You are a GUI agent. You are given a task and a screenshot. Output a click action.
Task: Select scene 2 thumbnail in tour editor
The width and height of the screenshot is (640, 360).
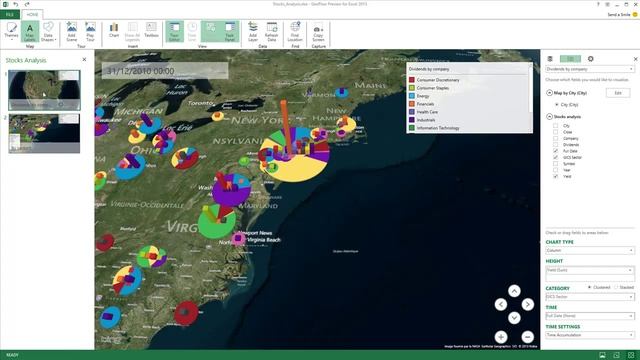44,133
